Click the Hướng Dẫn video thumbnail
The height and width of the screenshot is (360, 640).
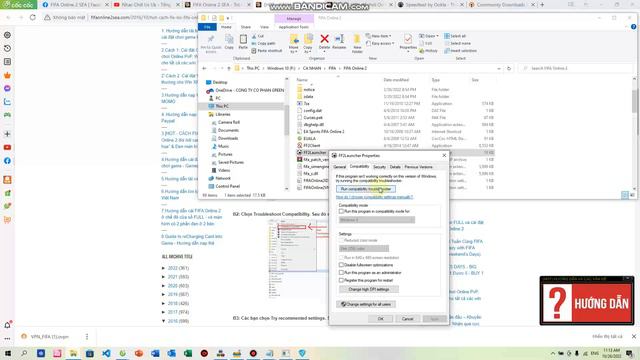pos(587,302)
